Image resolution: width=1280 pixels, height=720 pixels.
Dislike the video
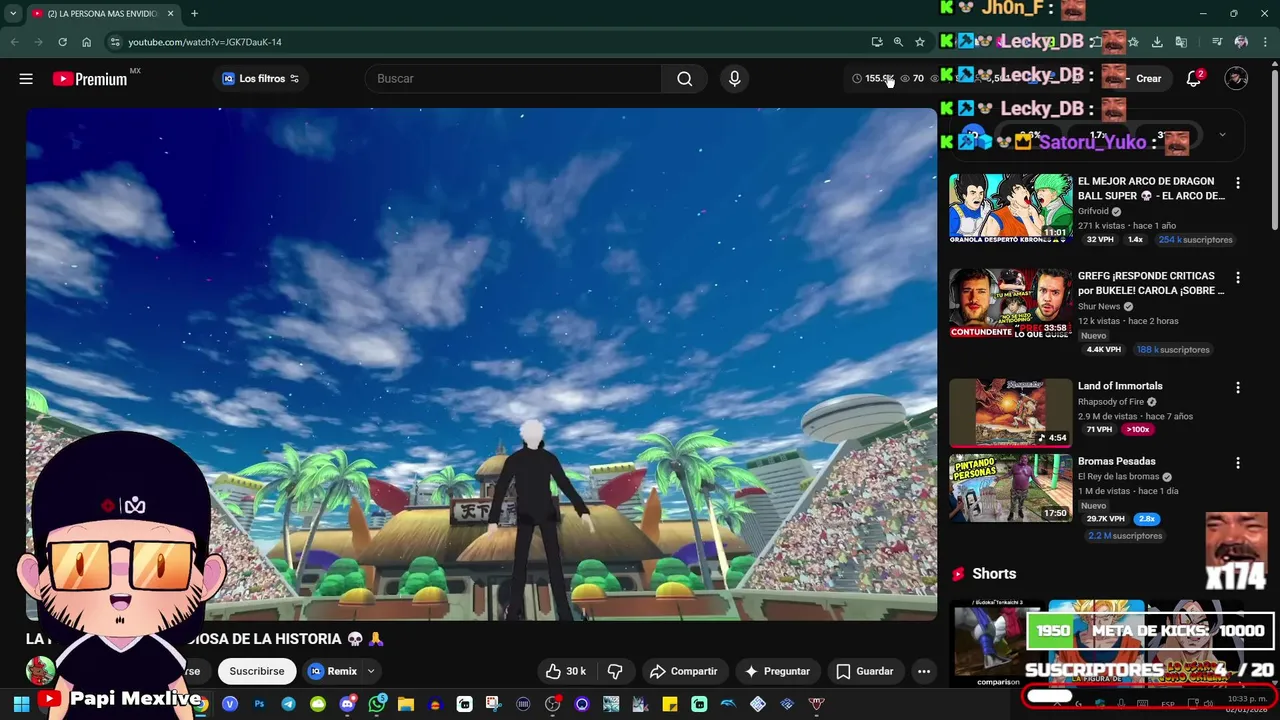tap(615, 671)
